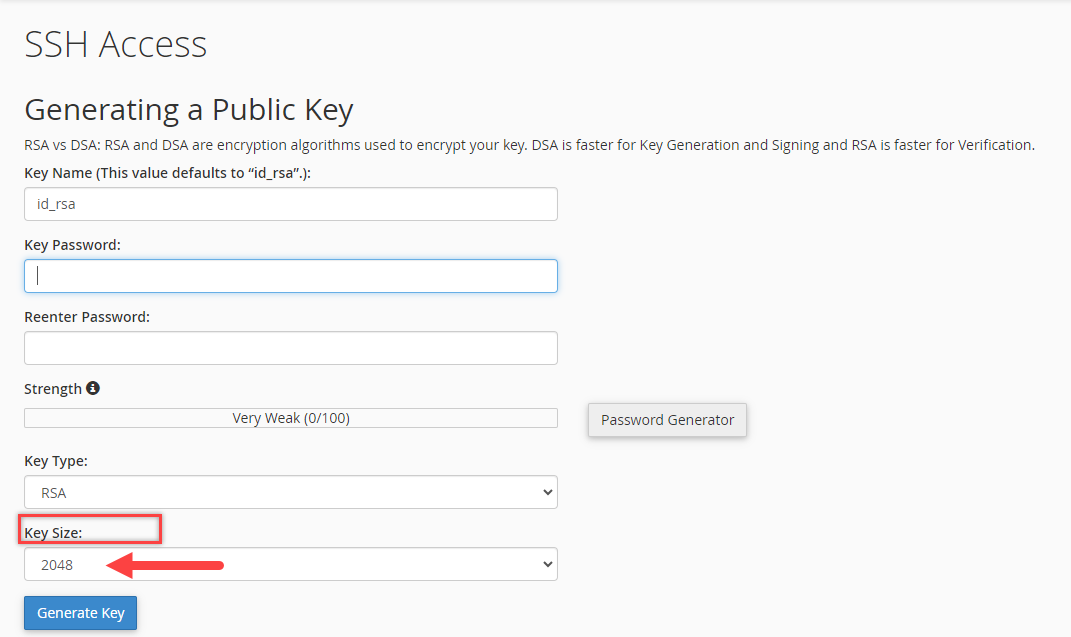Screen dimensions: 1071x637
Task: Expand the Key Type selector chevron
Action: (x=546, y=492)
